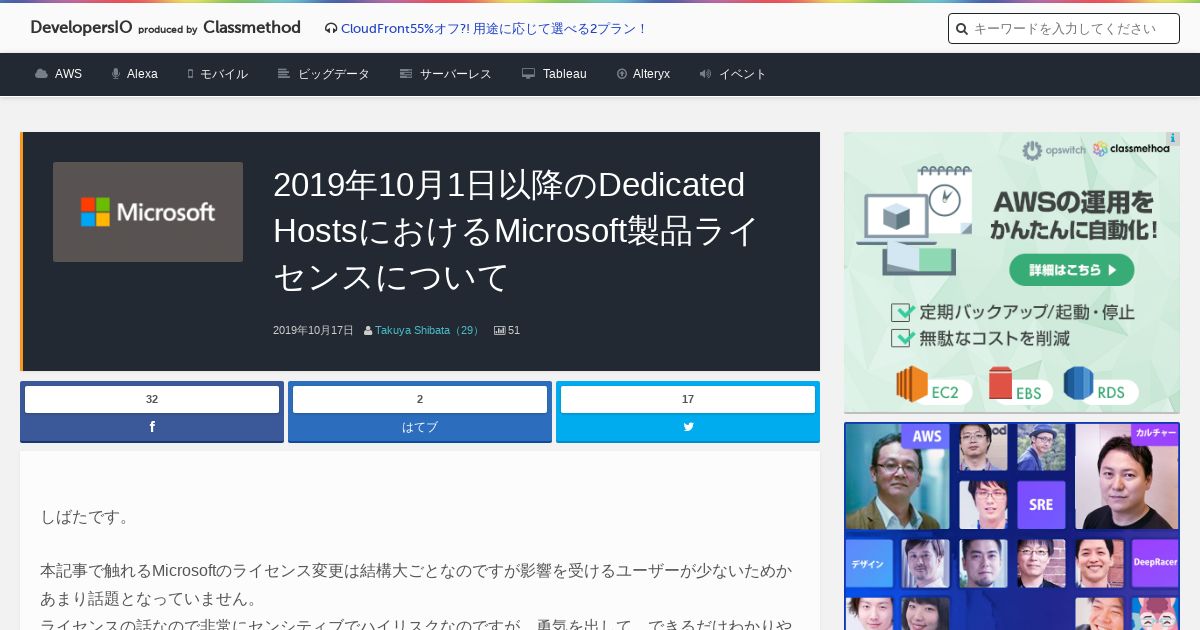This screenshot has width=1200, height=630.
Task: Click the デザイン tile in staff banner
Action: pos(869,563)
